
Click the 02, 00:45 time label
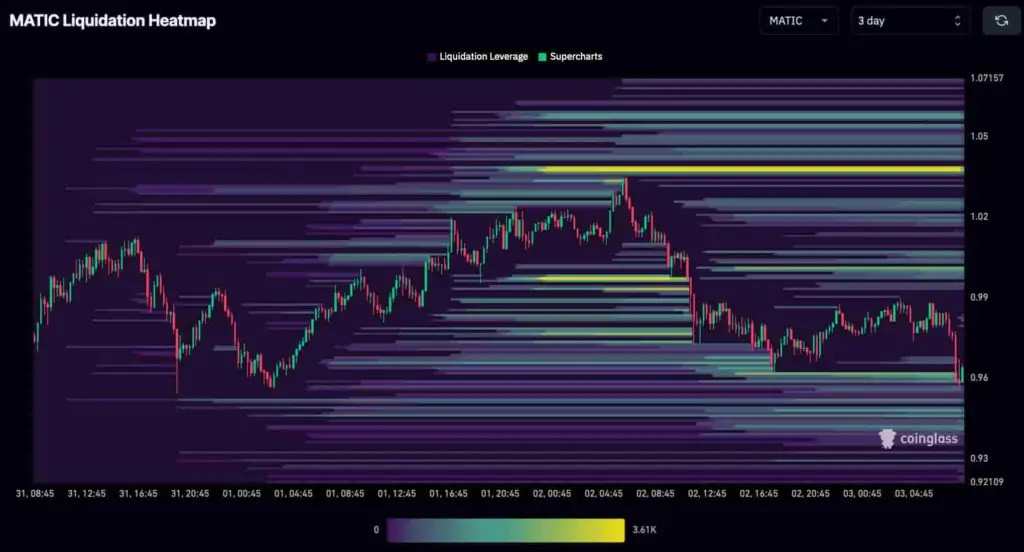tap(552, 494)
